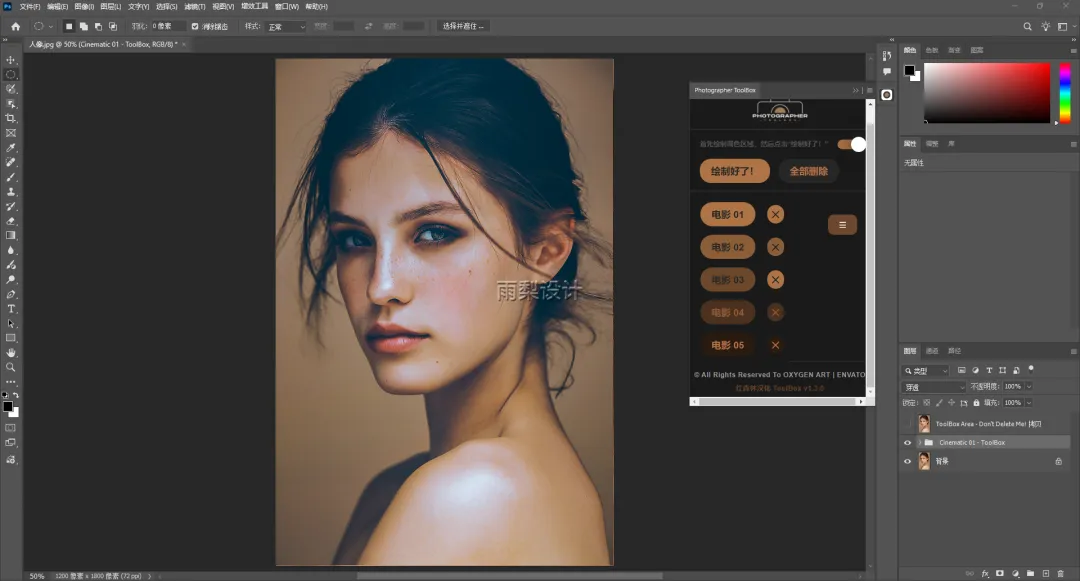This screenshot has width=1080, height=581.
Task: Remove 电影 01 effect with X button
Action: click(x=776, y=214)
